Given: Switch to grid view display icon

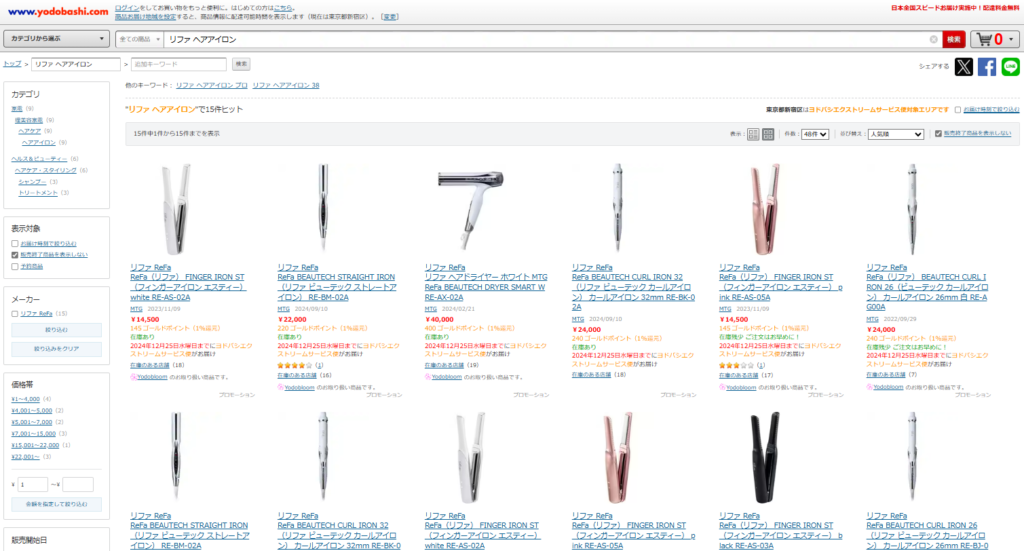Looking at the screenshot, I should 768,134.
